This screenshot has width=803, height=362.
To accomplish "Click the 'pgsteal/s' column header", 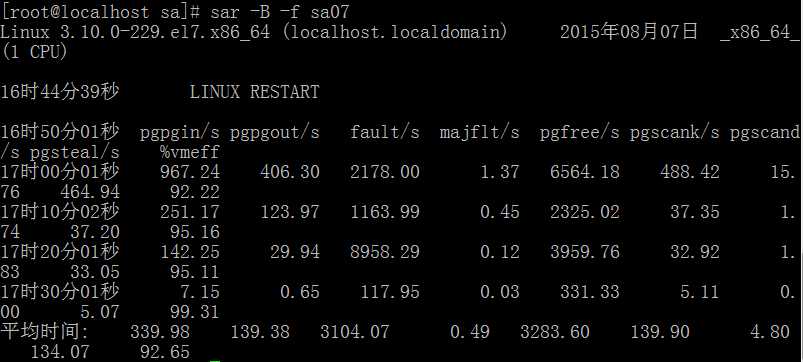I will click(x=75, y=152).
